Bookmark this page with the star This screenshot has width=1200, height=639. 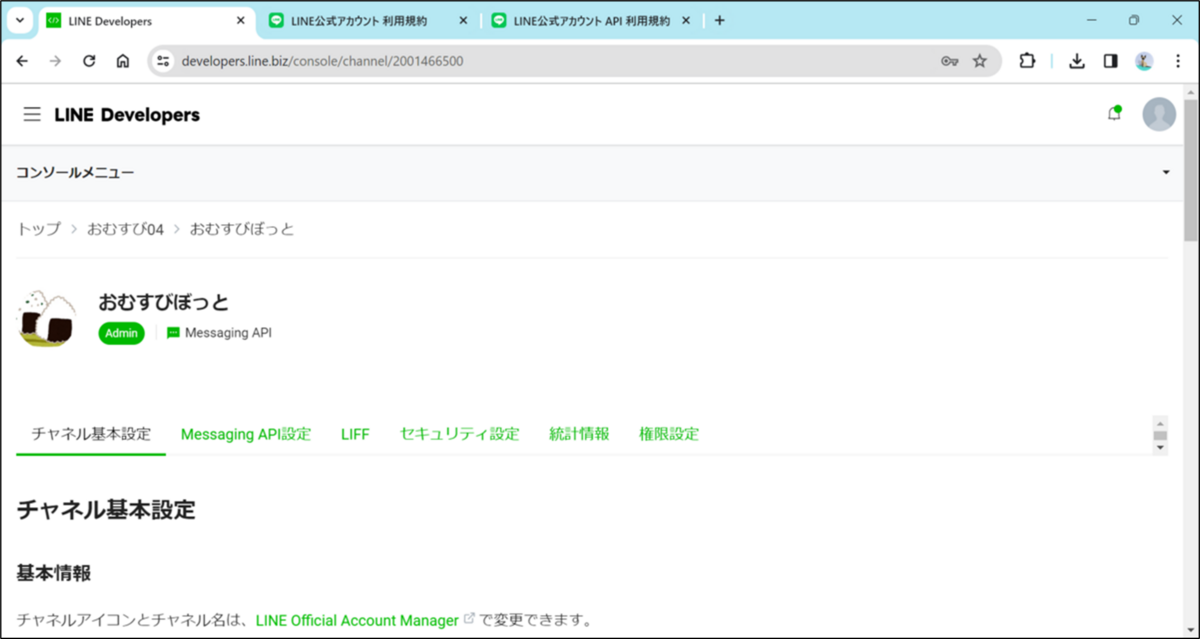coord(980,61)
